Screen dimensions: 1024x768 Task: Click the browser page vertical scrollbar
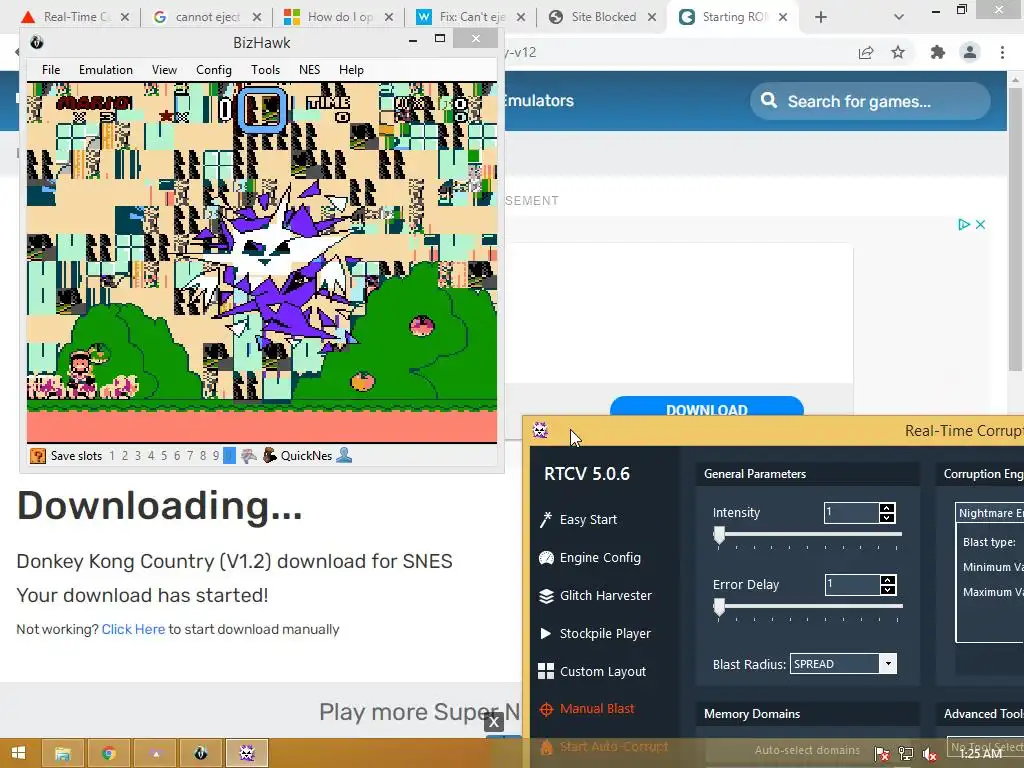coord(1015,229)
